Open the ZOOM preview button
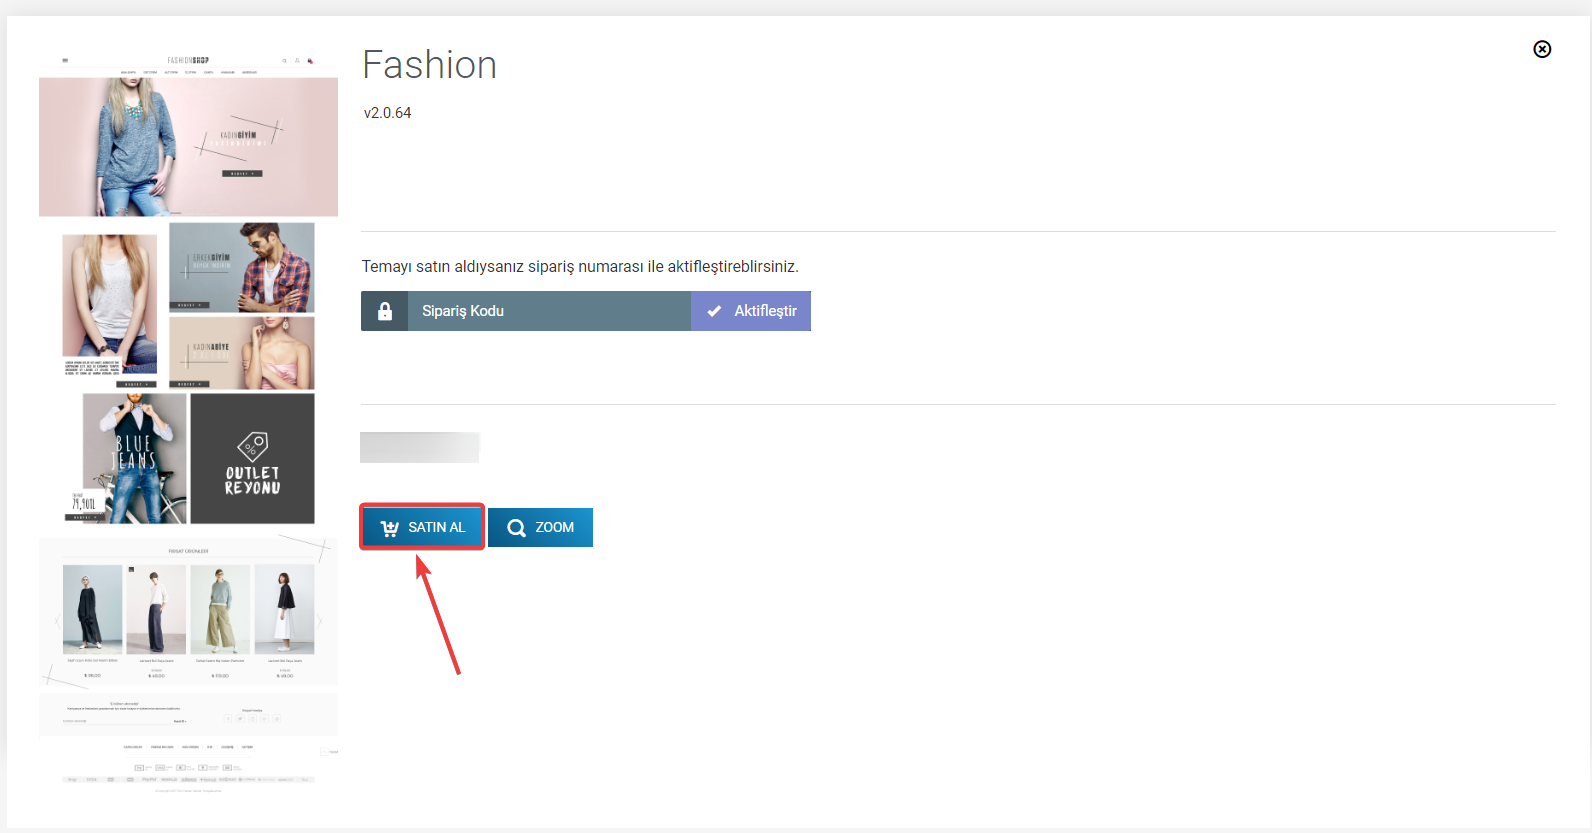 540,527
